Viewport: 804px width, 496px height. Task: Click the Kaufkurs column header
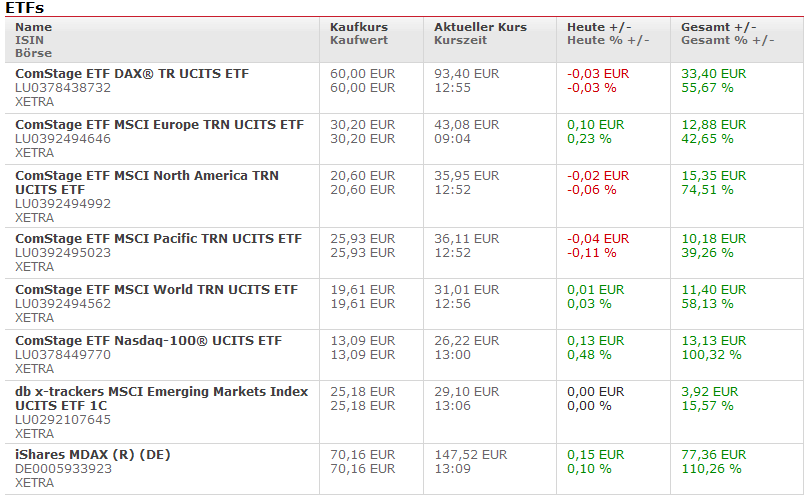(359, 27)
